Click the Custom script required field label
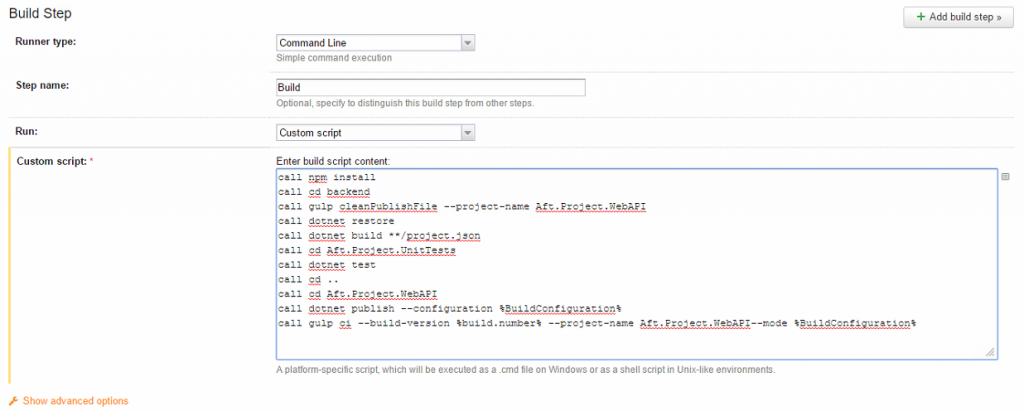The image size is (1024, 411). coord(52,161)
